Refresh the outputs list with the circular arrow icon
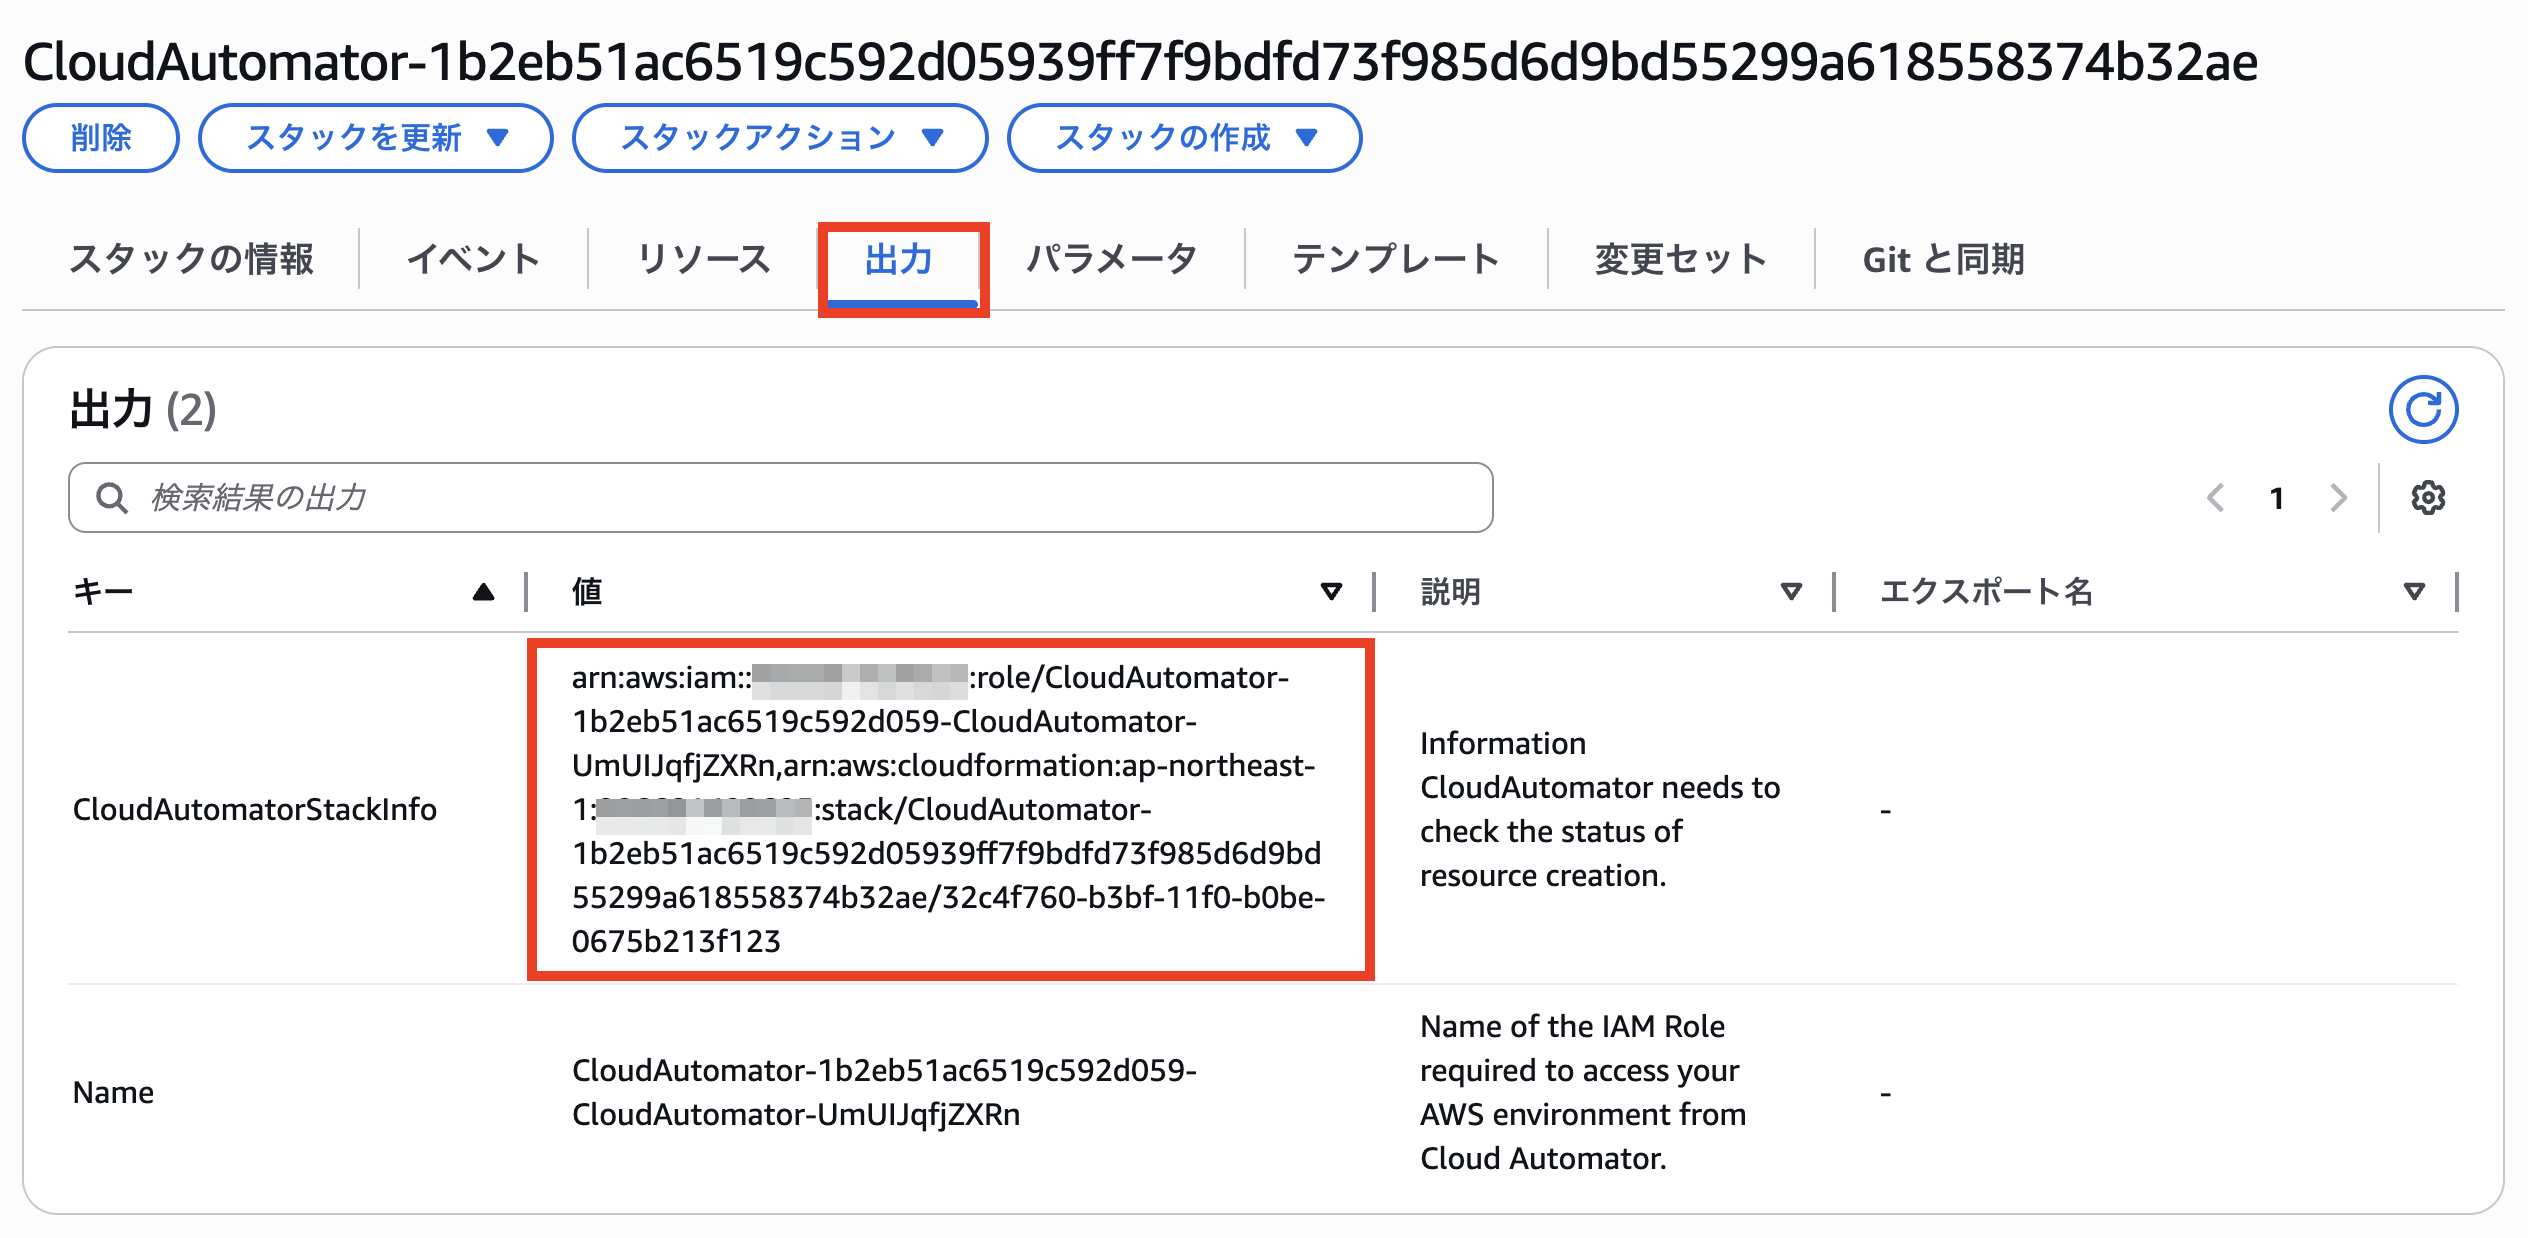This screenshot has height=1238, width=2528. point(2422,409)
